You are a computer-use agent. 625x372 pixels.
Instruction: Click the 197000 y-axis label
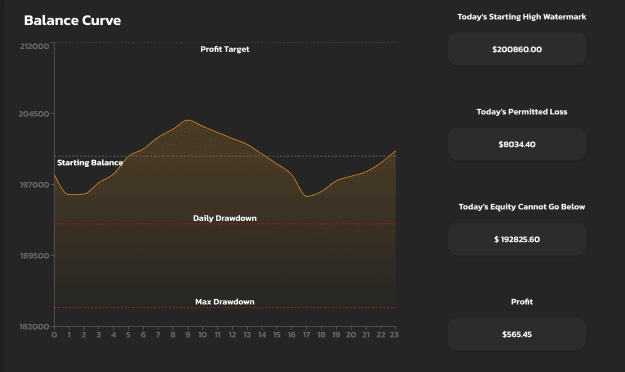(x=35, y=185)
